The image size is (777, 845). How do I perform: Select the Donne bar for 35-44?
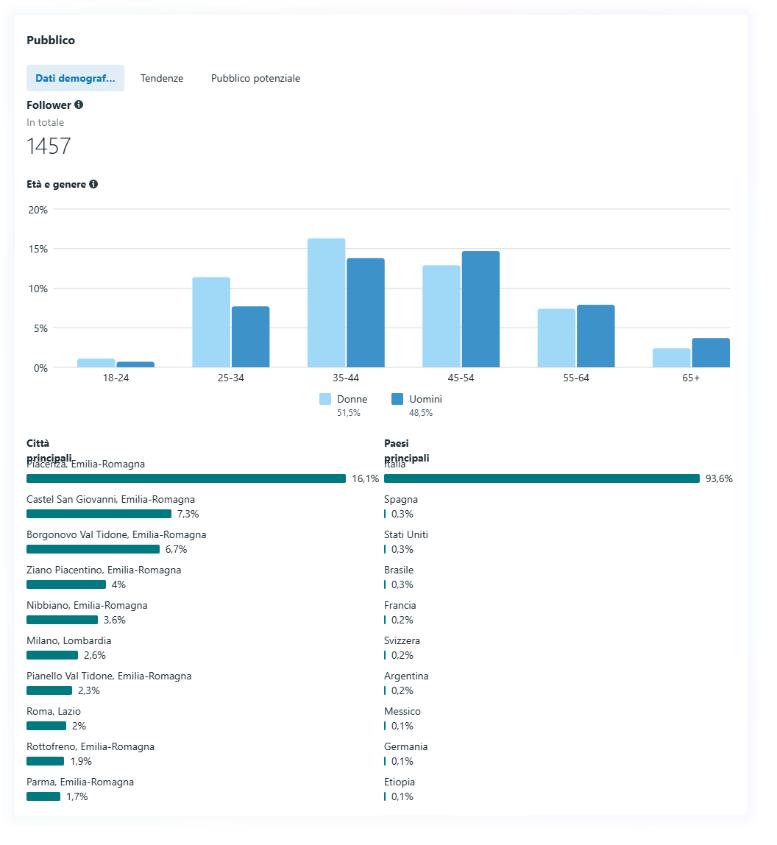click(327, 303)
